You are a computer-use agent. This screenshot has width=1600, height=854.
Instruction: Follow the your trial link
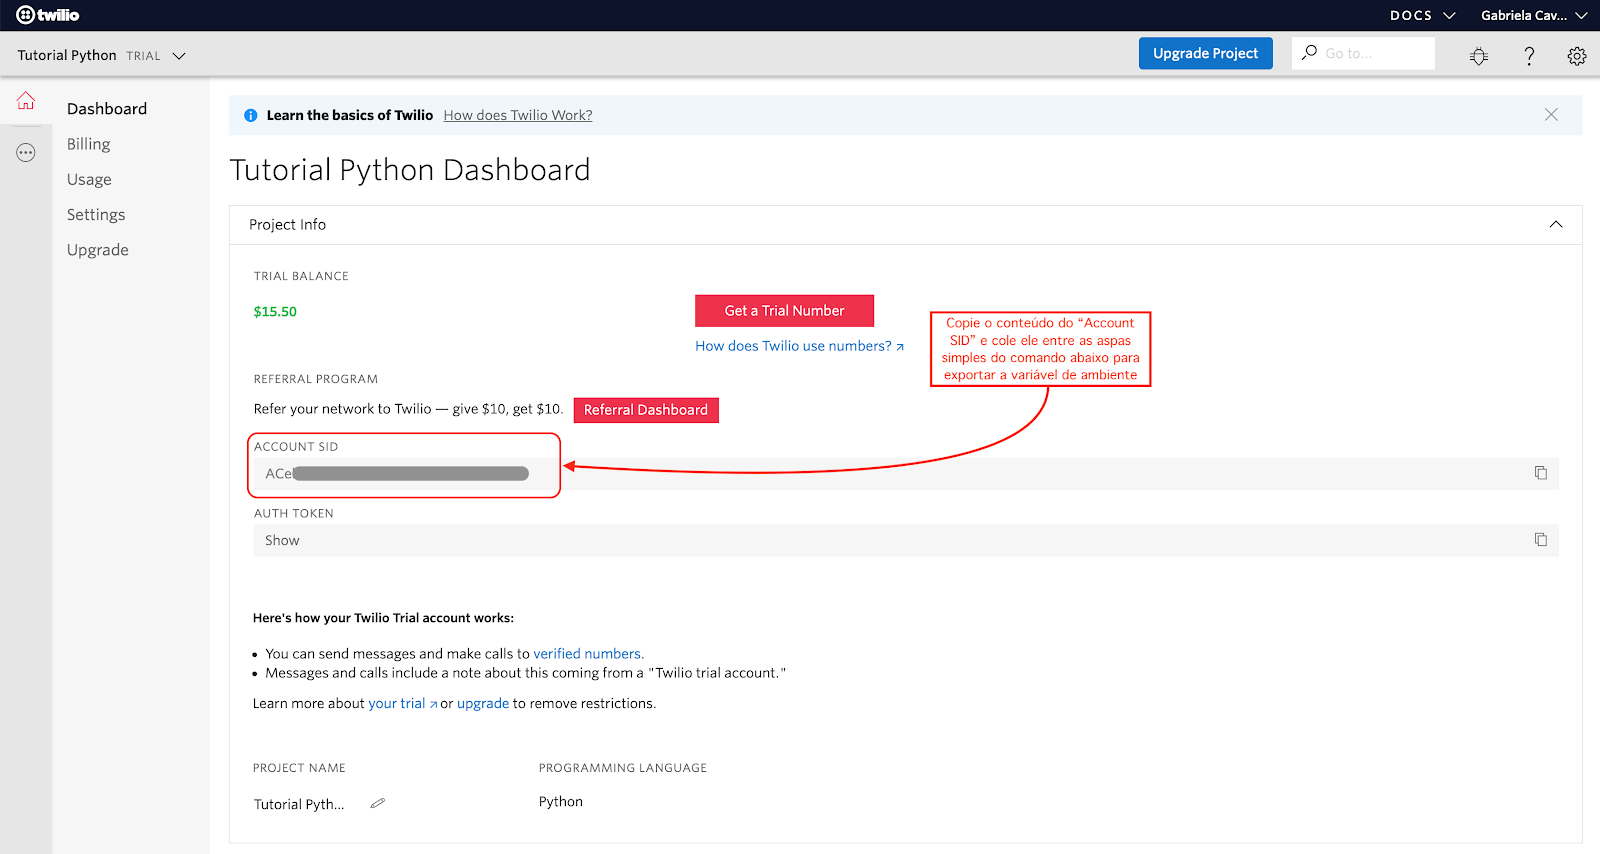402,703
